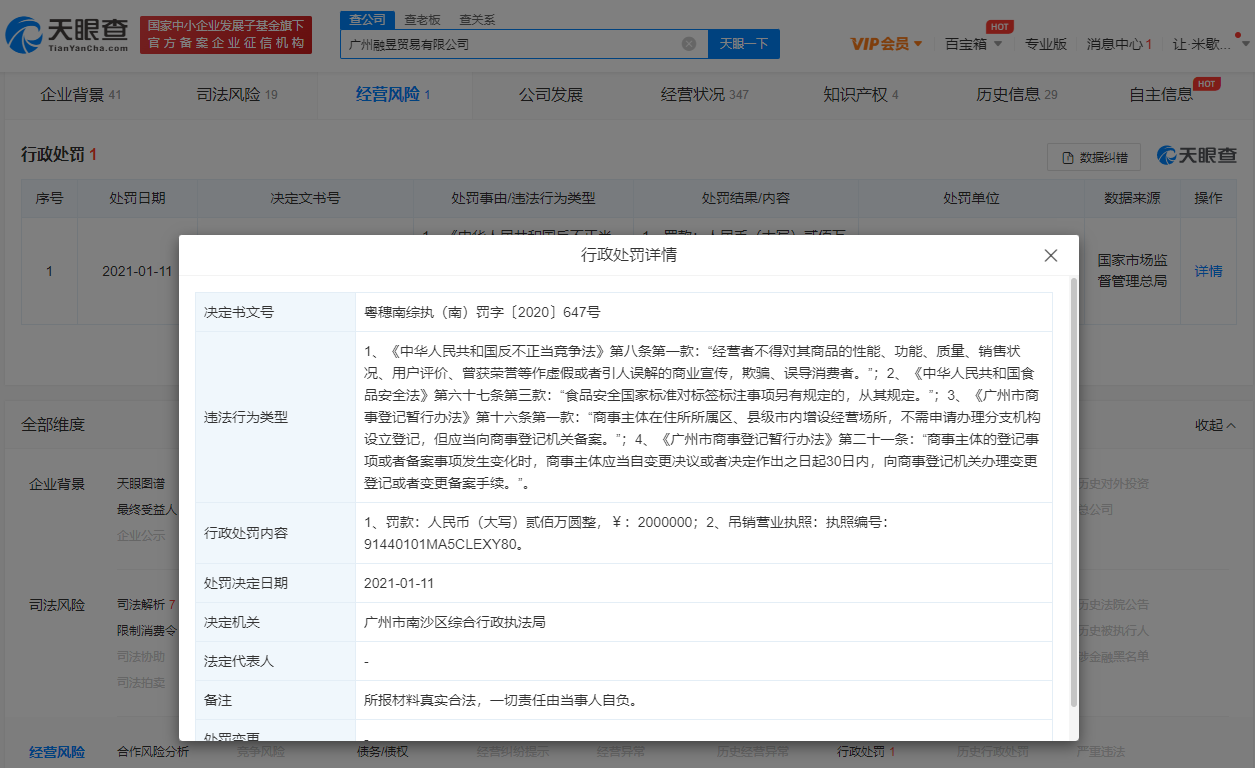Open the VIP会员 dropdown

coord(886,44)
